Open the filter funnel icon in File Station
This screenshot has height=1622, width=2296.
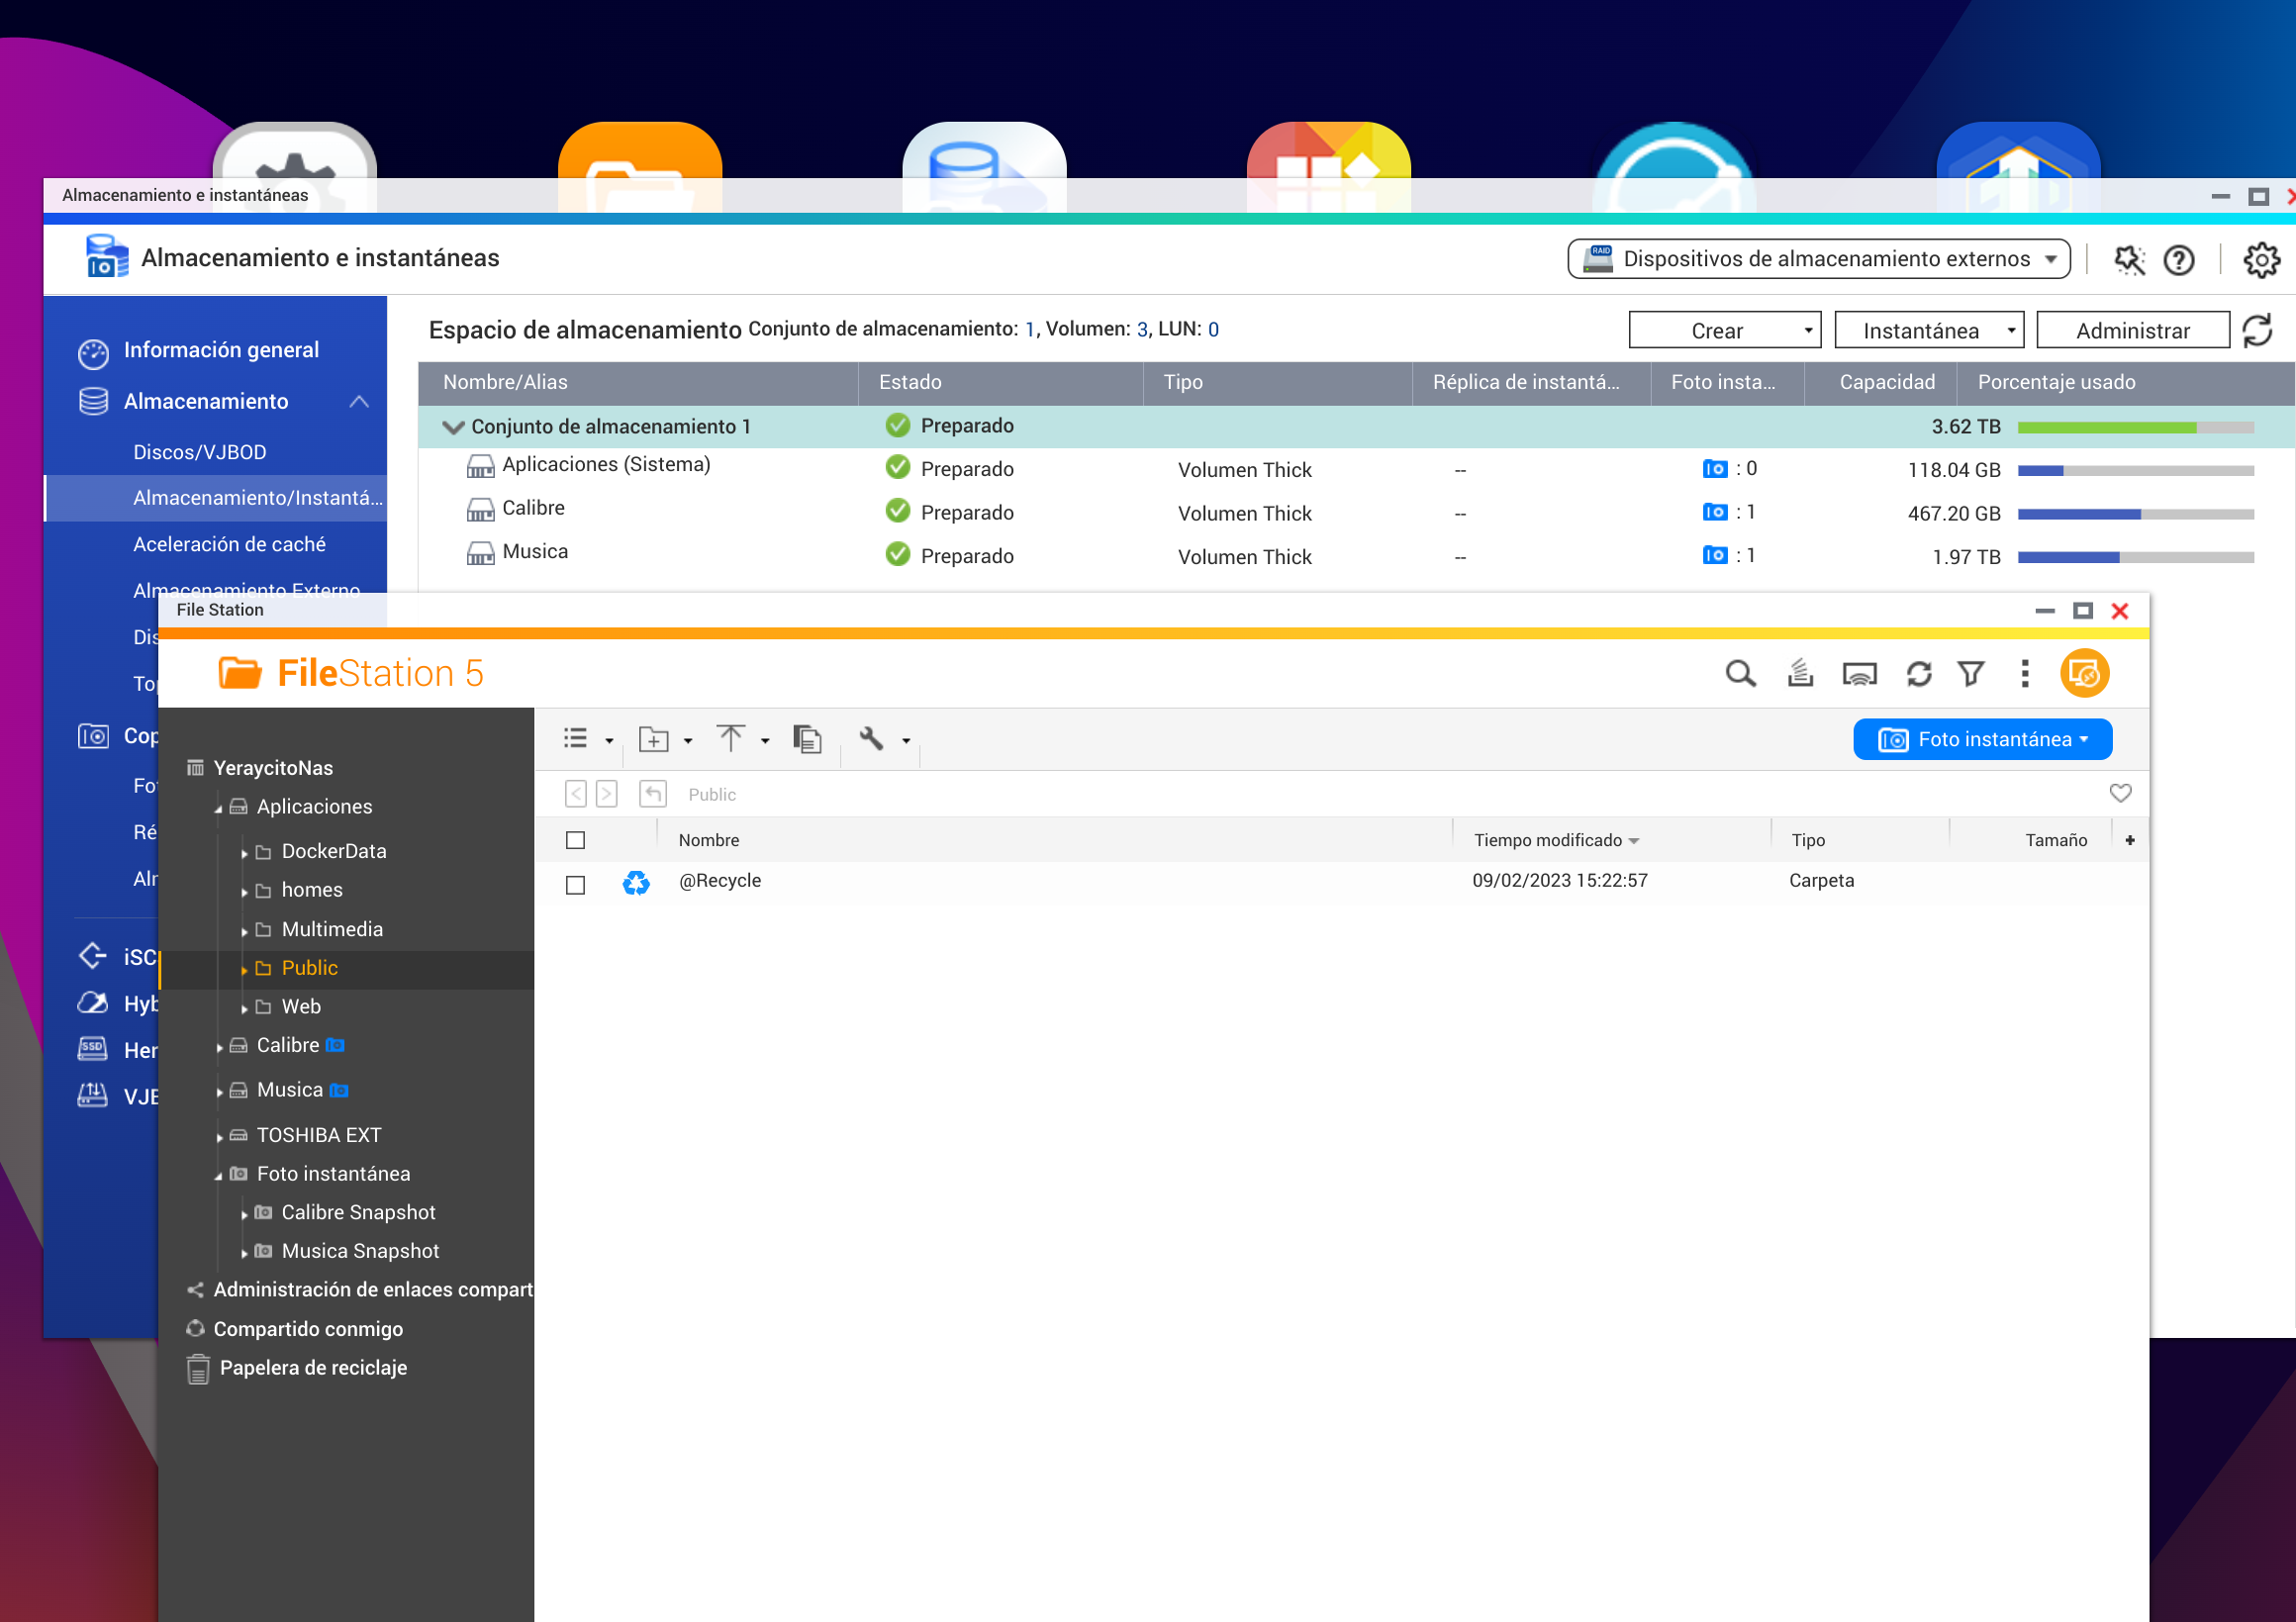point(1971,674)
